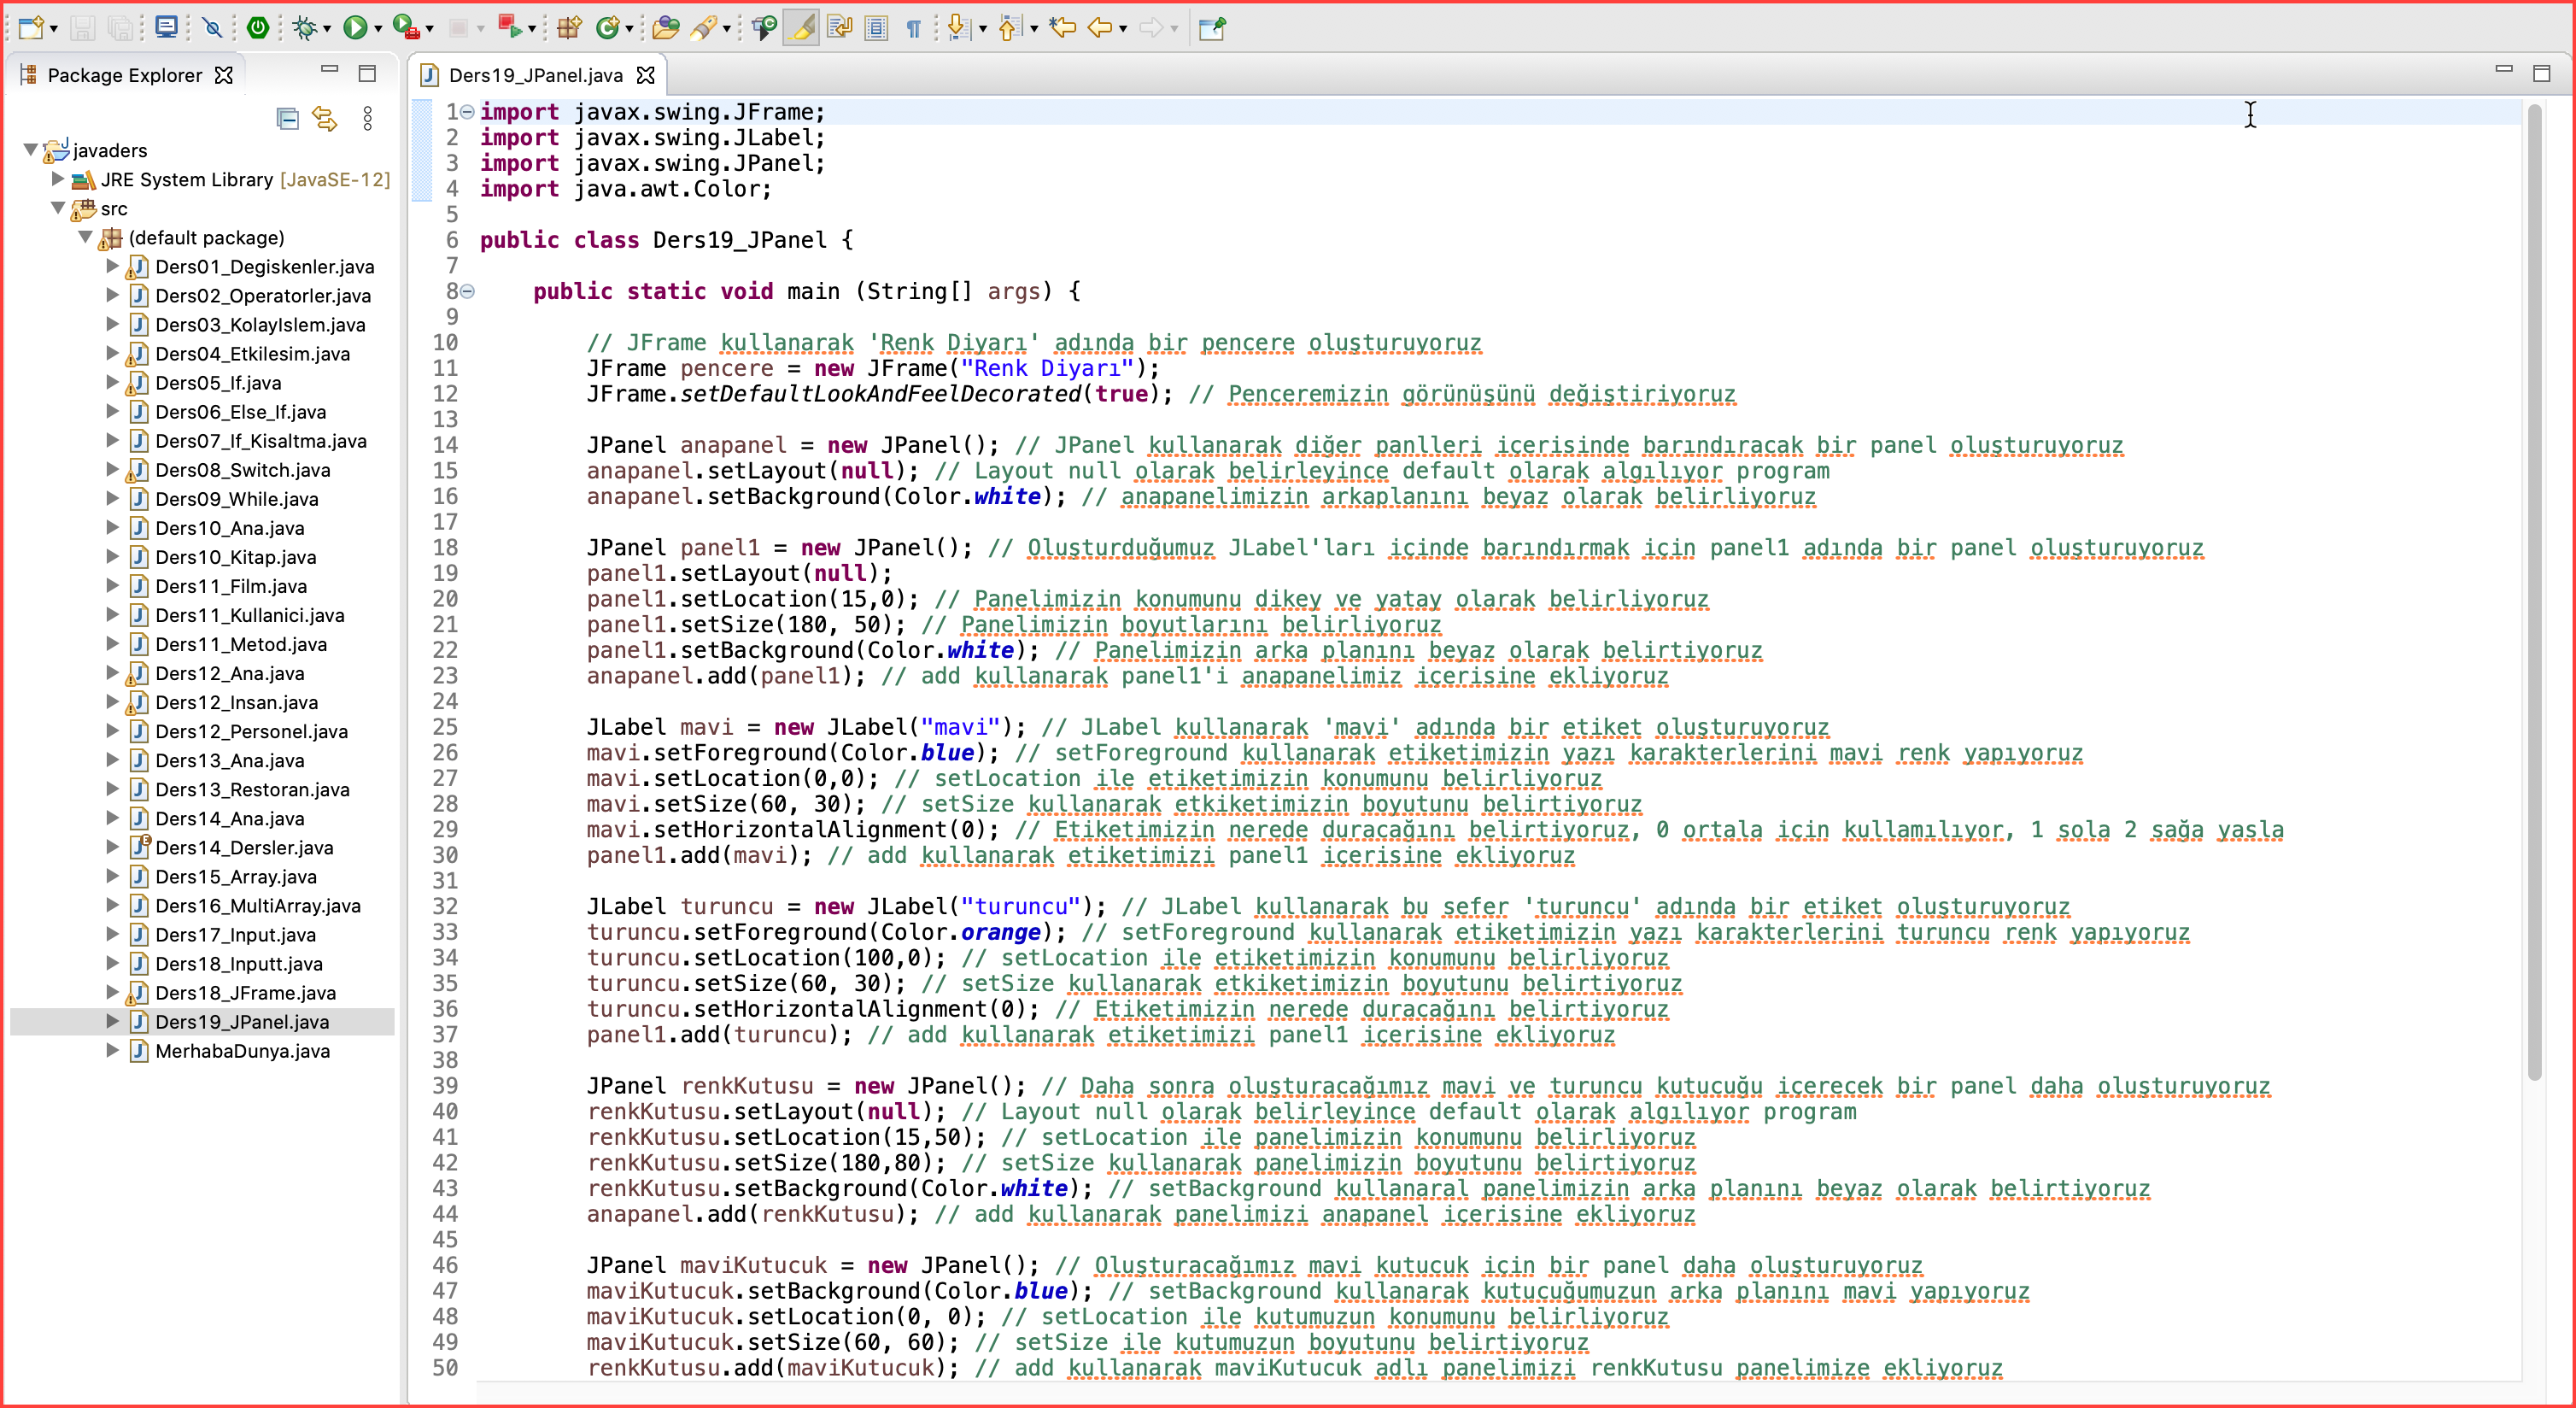Start Debug with the bug icon
The image size is (2576, 1408).
[x=304, y=28]
